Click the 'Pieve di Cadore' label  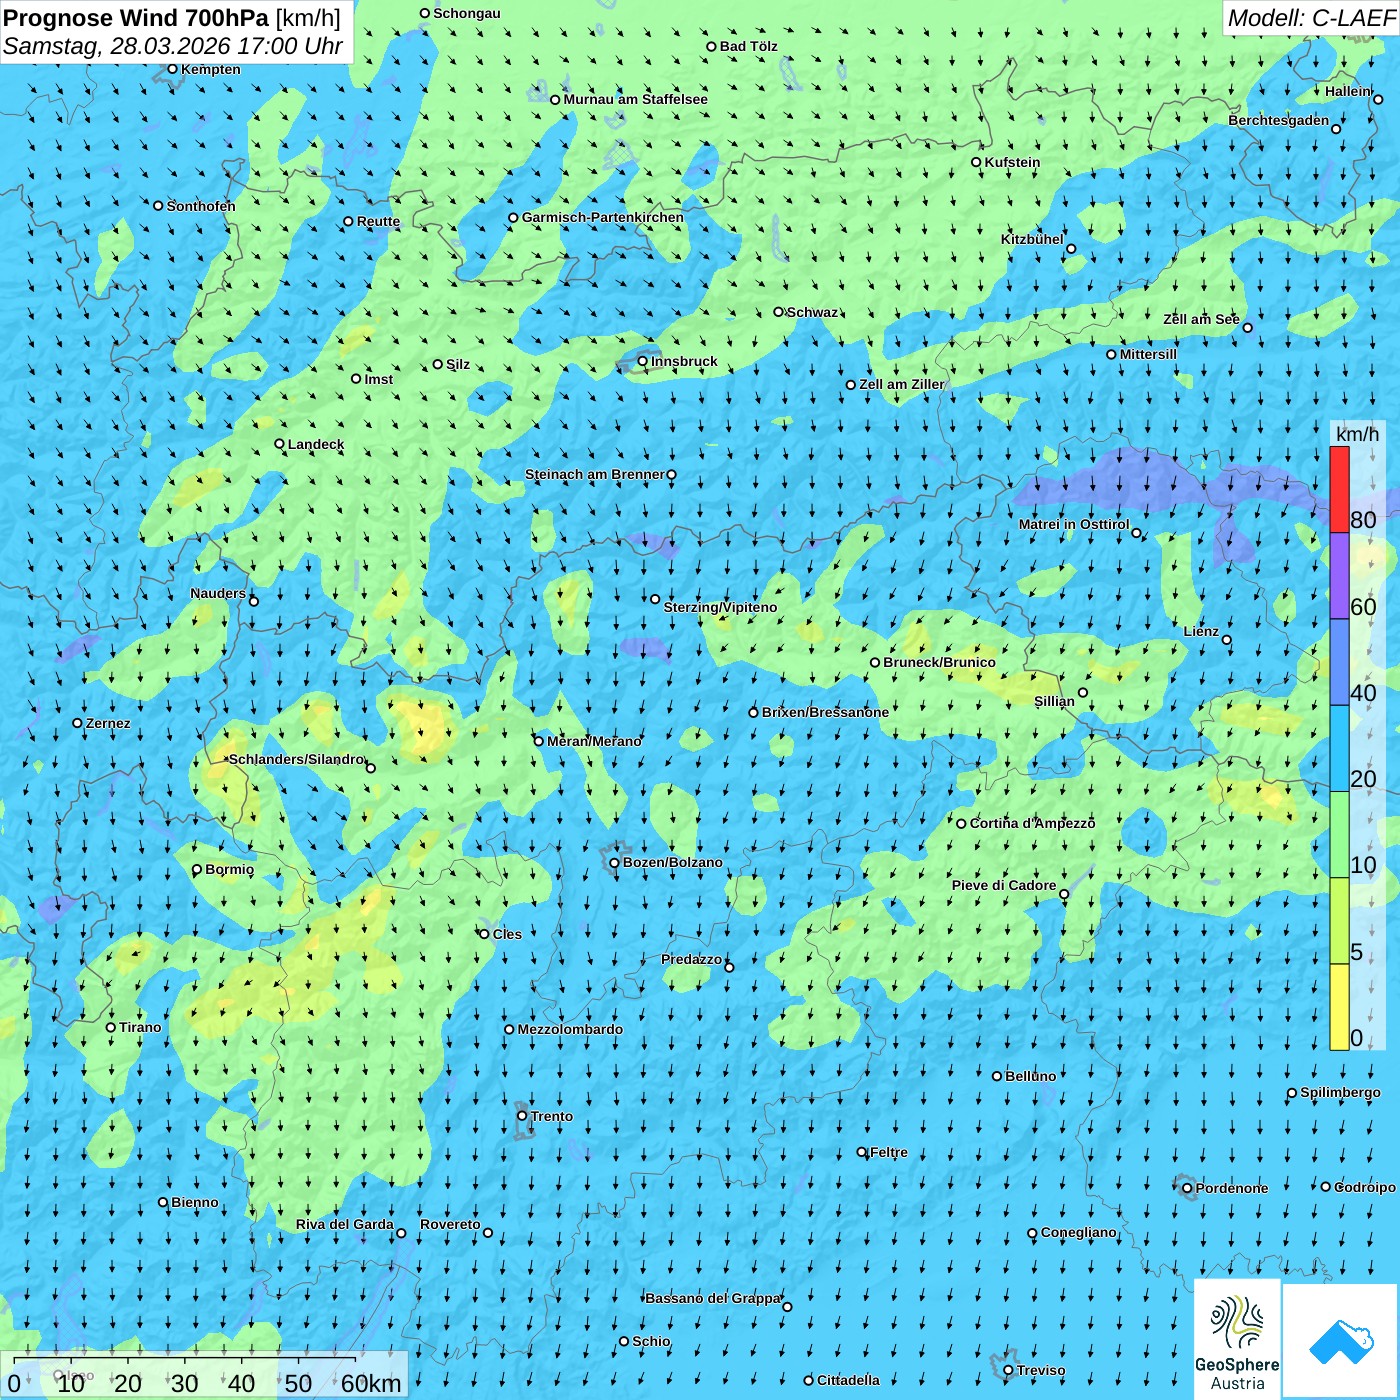point(1004,885)
